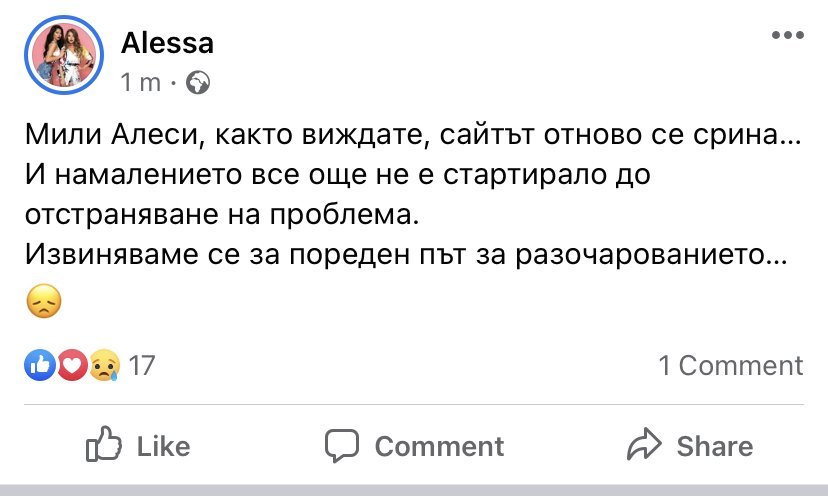Image resolution: width=828 pixels, height=496 pixels.
Task: Open the three-dot post options menu
Action: click(x=787, y=36)
